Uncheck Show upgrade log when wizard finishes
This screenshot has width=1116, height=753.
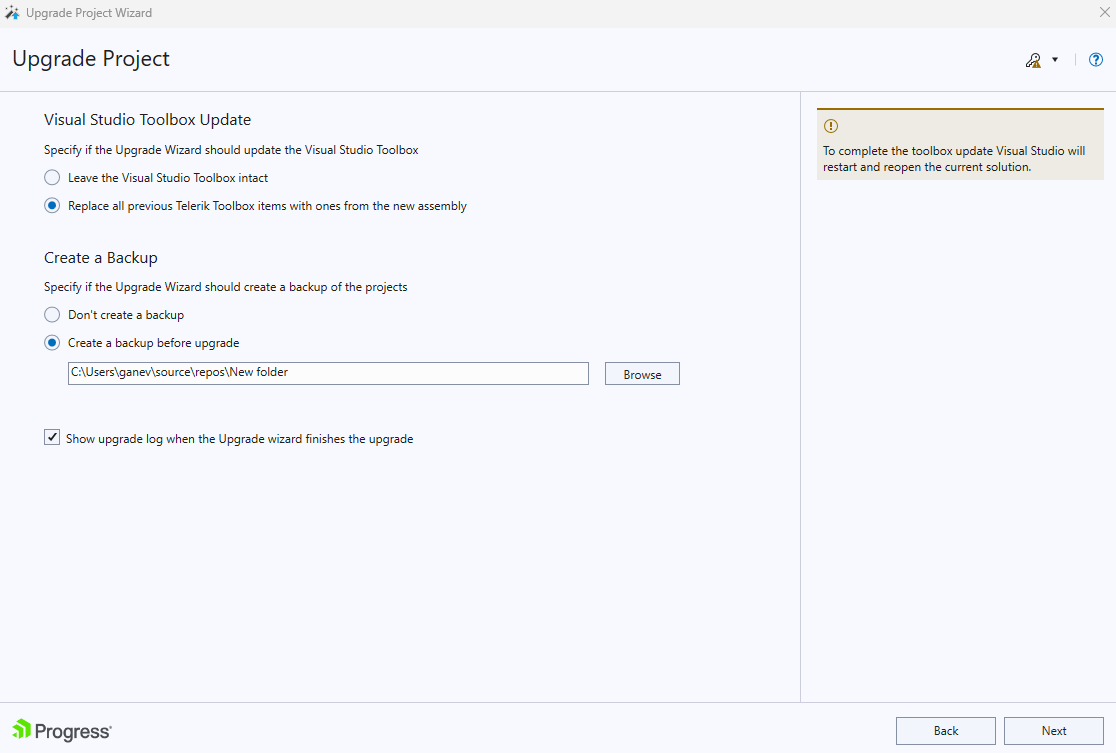click(x=51, y=437)
